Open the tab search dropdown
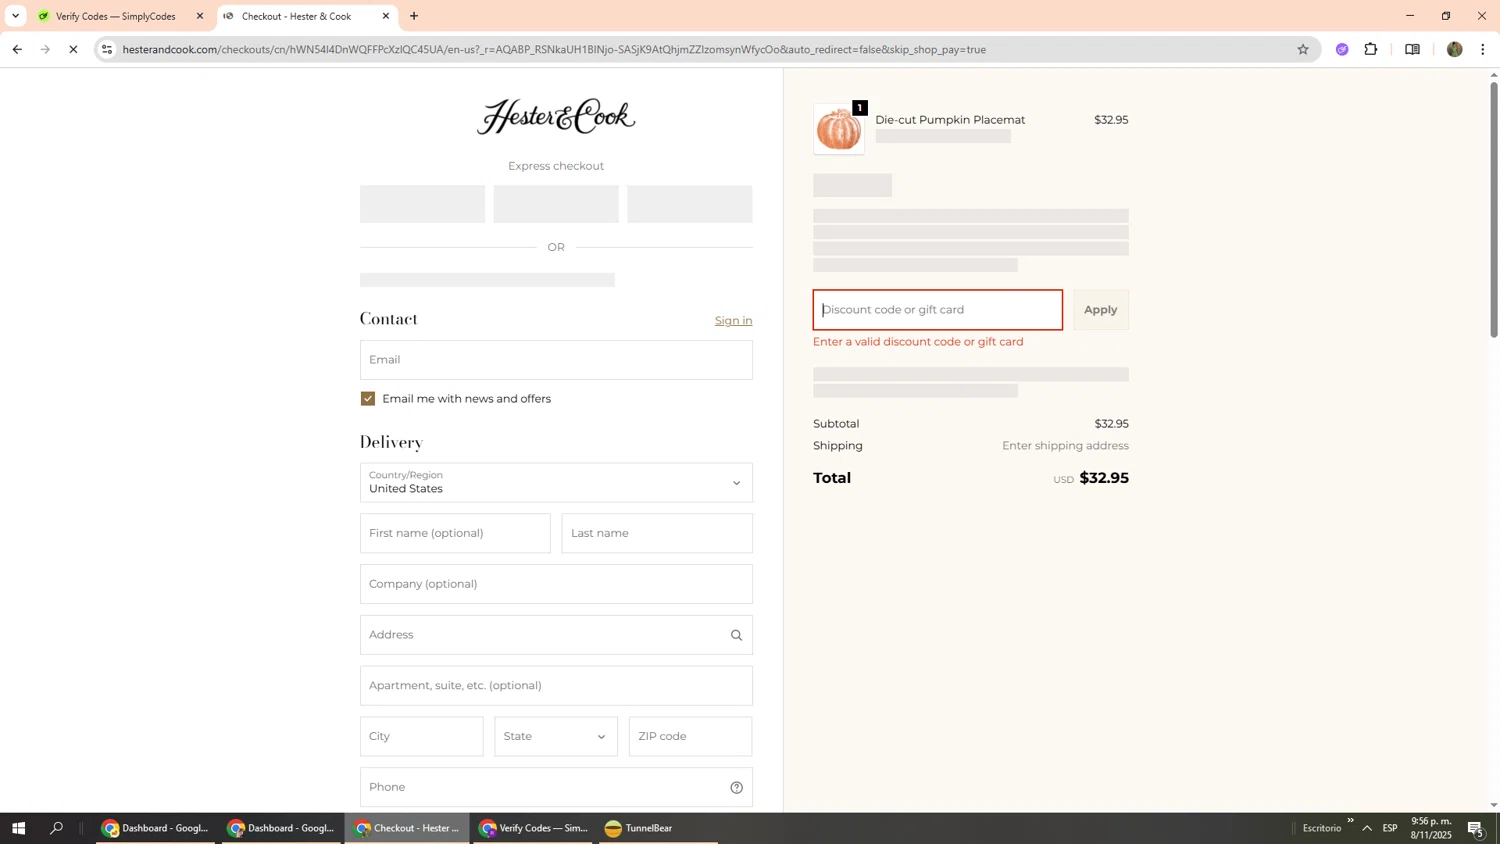This screenshot has width=1500, height=844. (x=15, y=16)
